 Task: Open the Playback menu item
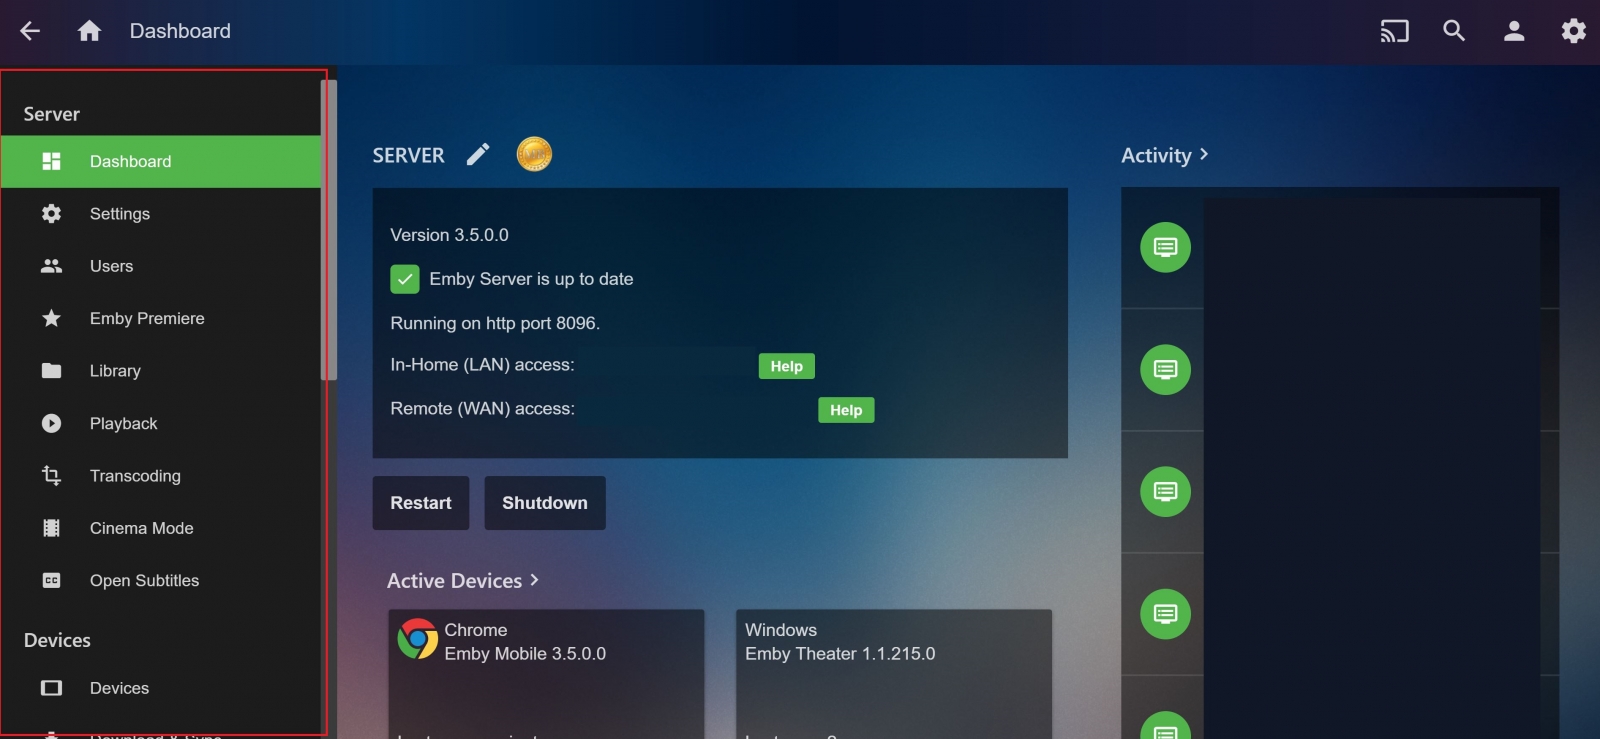161,423
